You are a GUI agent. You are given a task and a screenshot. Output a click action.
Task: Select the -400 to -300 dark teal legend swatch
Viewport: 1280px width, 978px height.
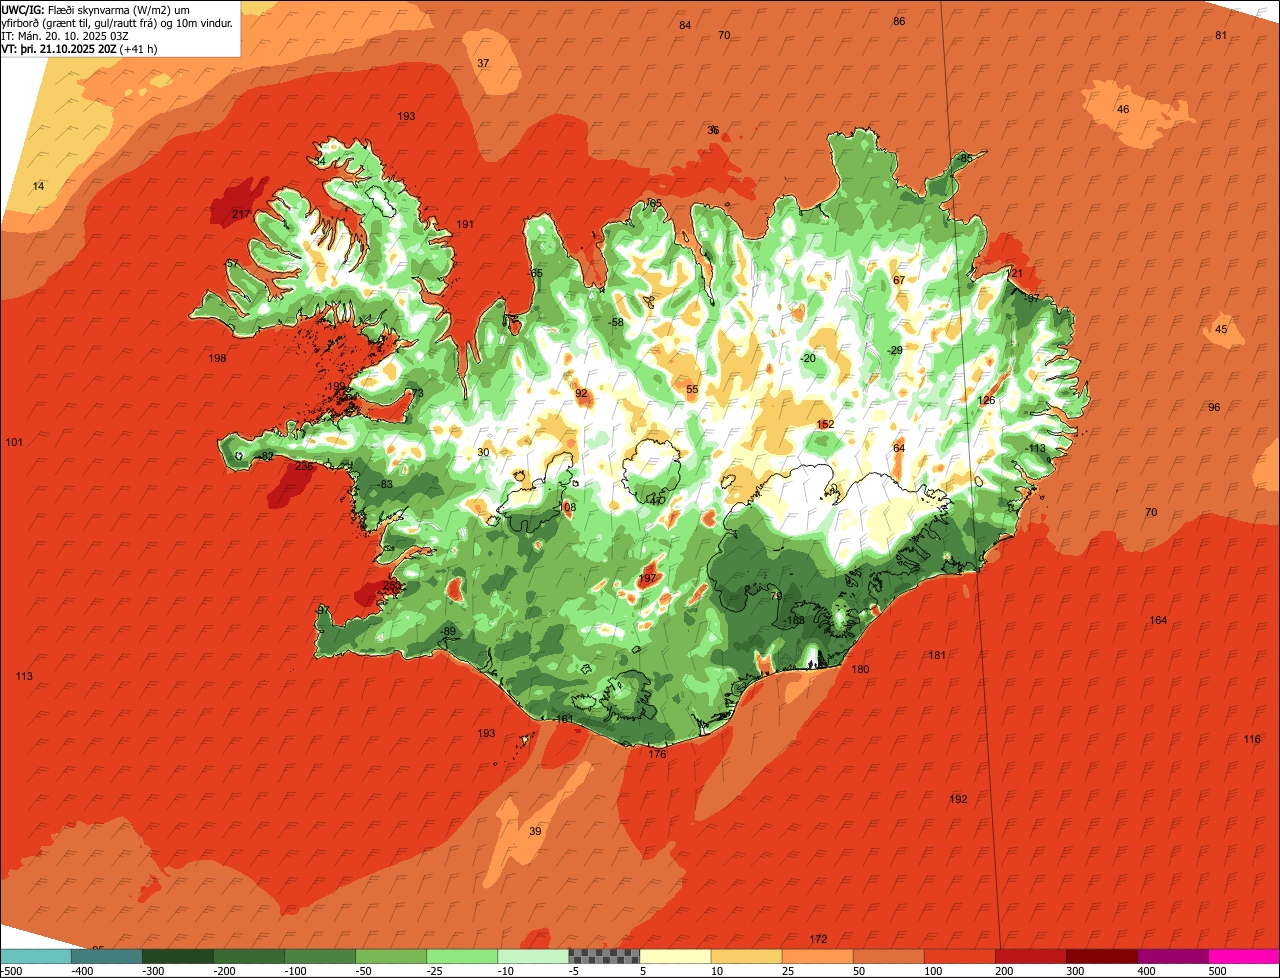[106, 956]
